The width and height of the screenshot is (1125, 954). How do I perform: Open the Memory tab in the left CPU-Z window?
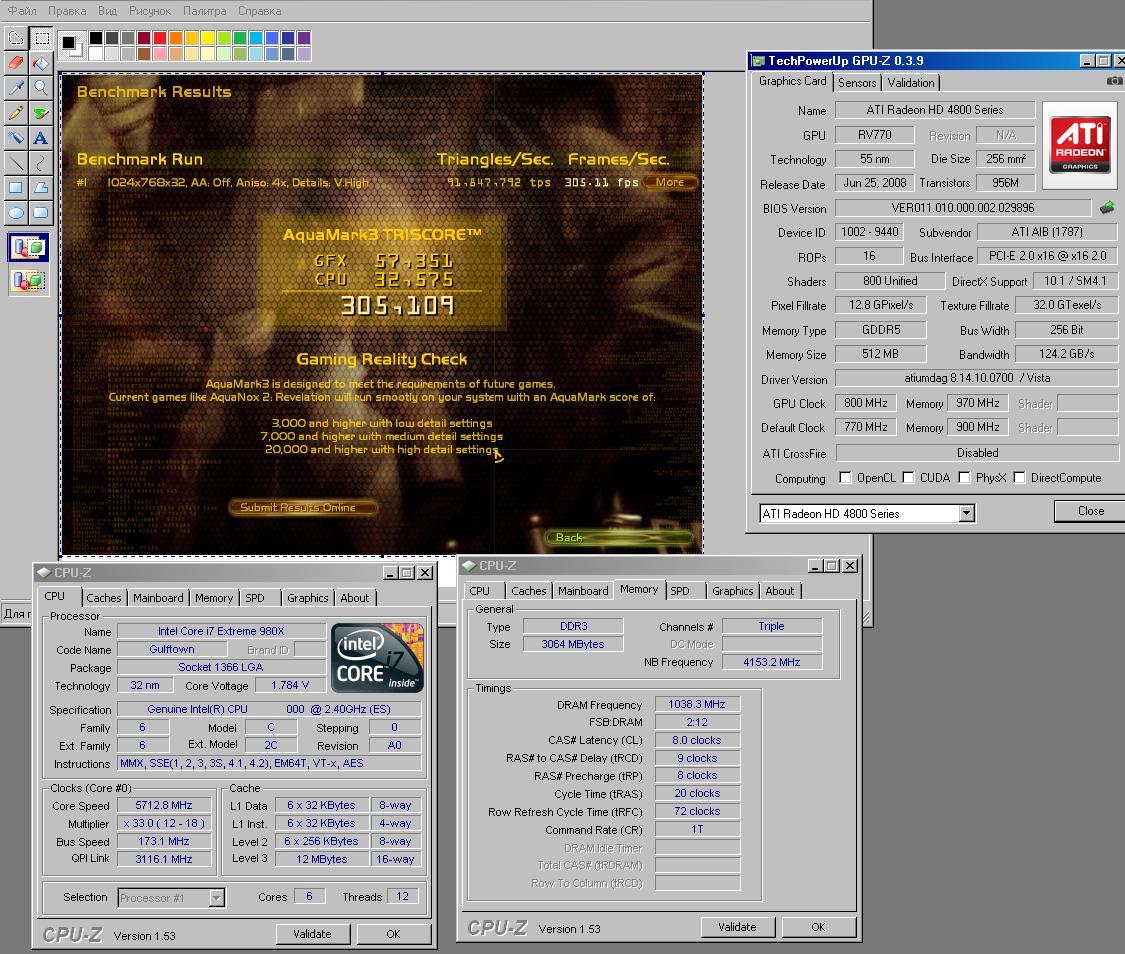pyautogui.click(x=214, y=598)
